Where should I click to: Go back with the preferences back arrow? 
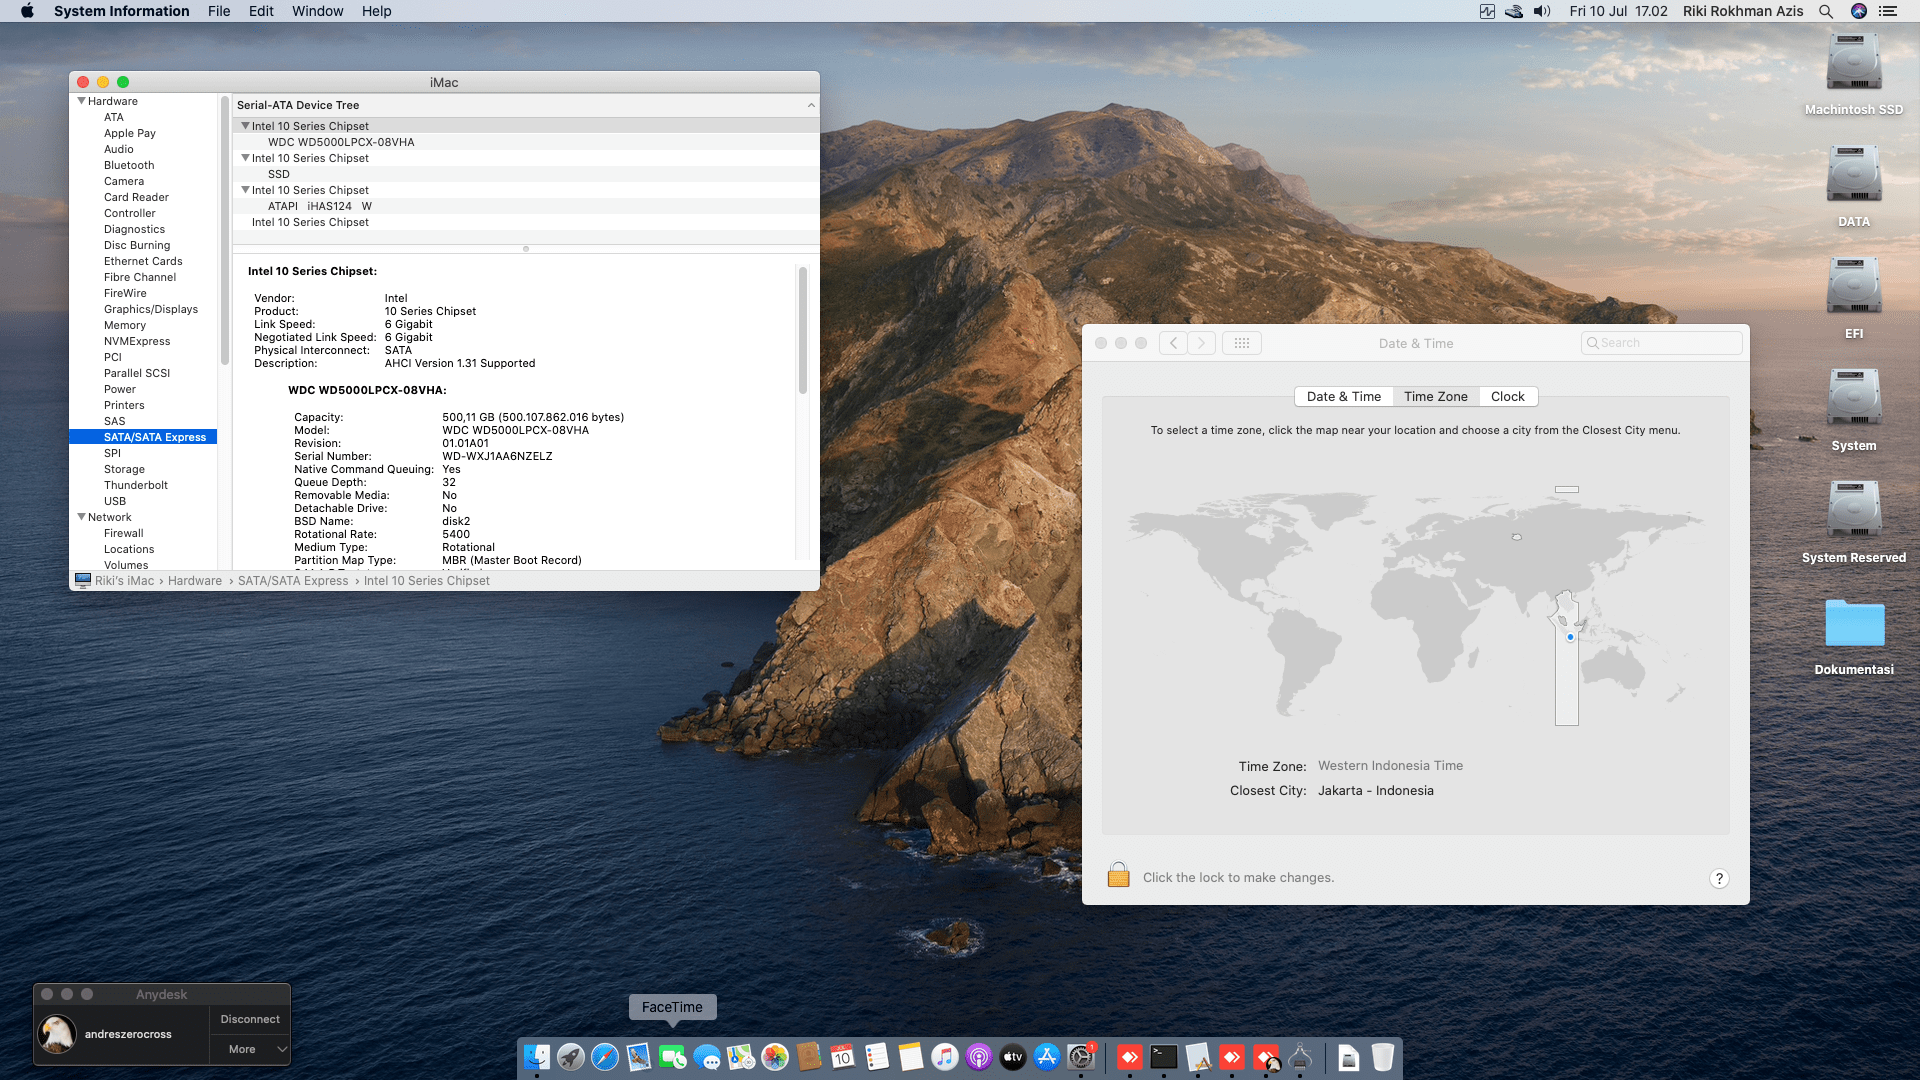1173,343
